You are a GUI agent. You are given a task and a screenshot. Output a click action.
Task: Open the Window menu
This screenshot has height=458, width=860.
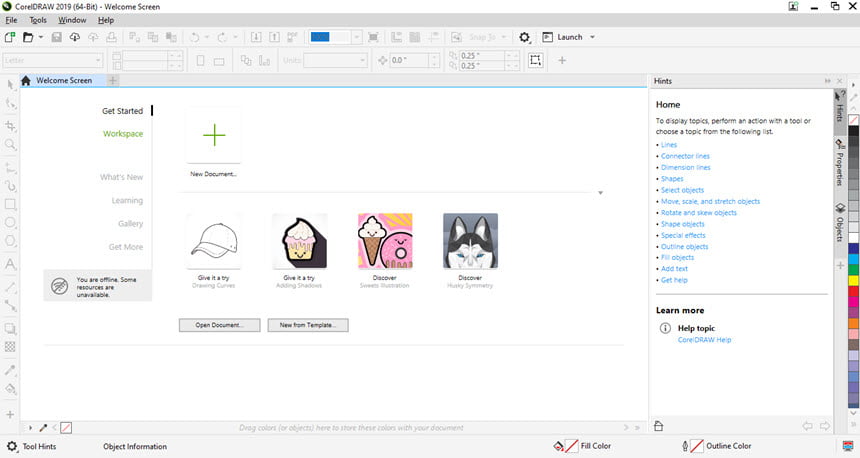[x=72, y=20]
